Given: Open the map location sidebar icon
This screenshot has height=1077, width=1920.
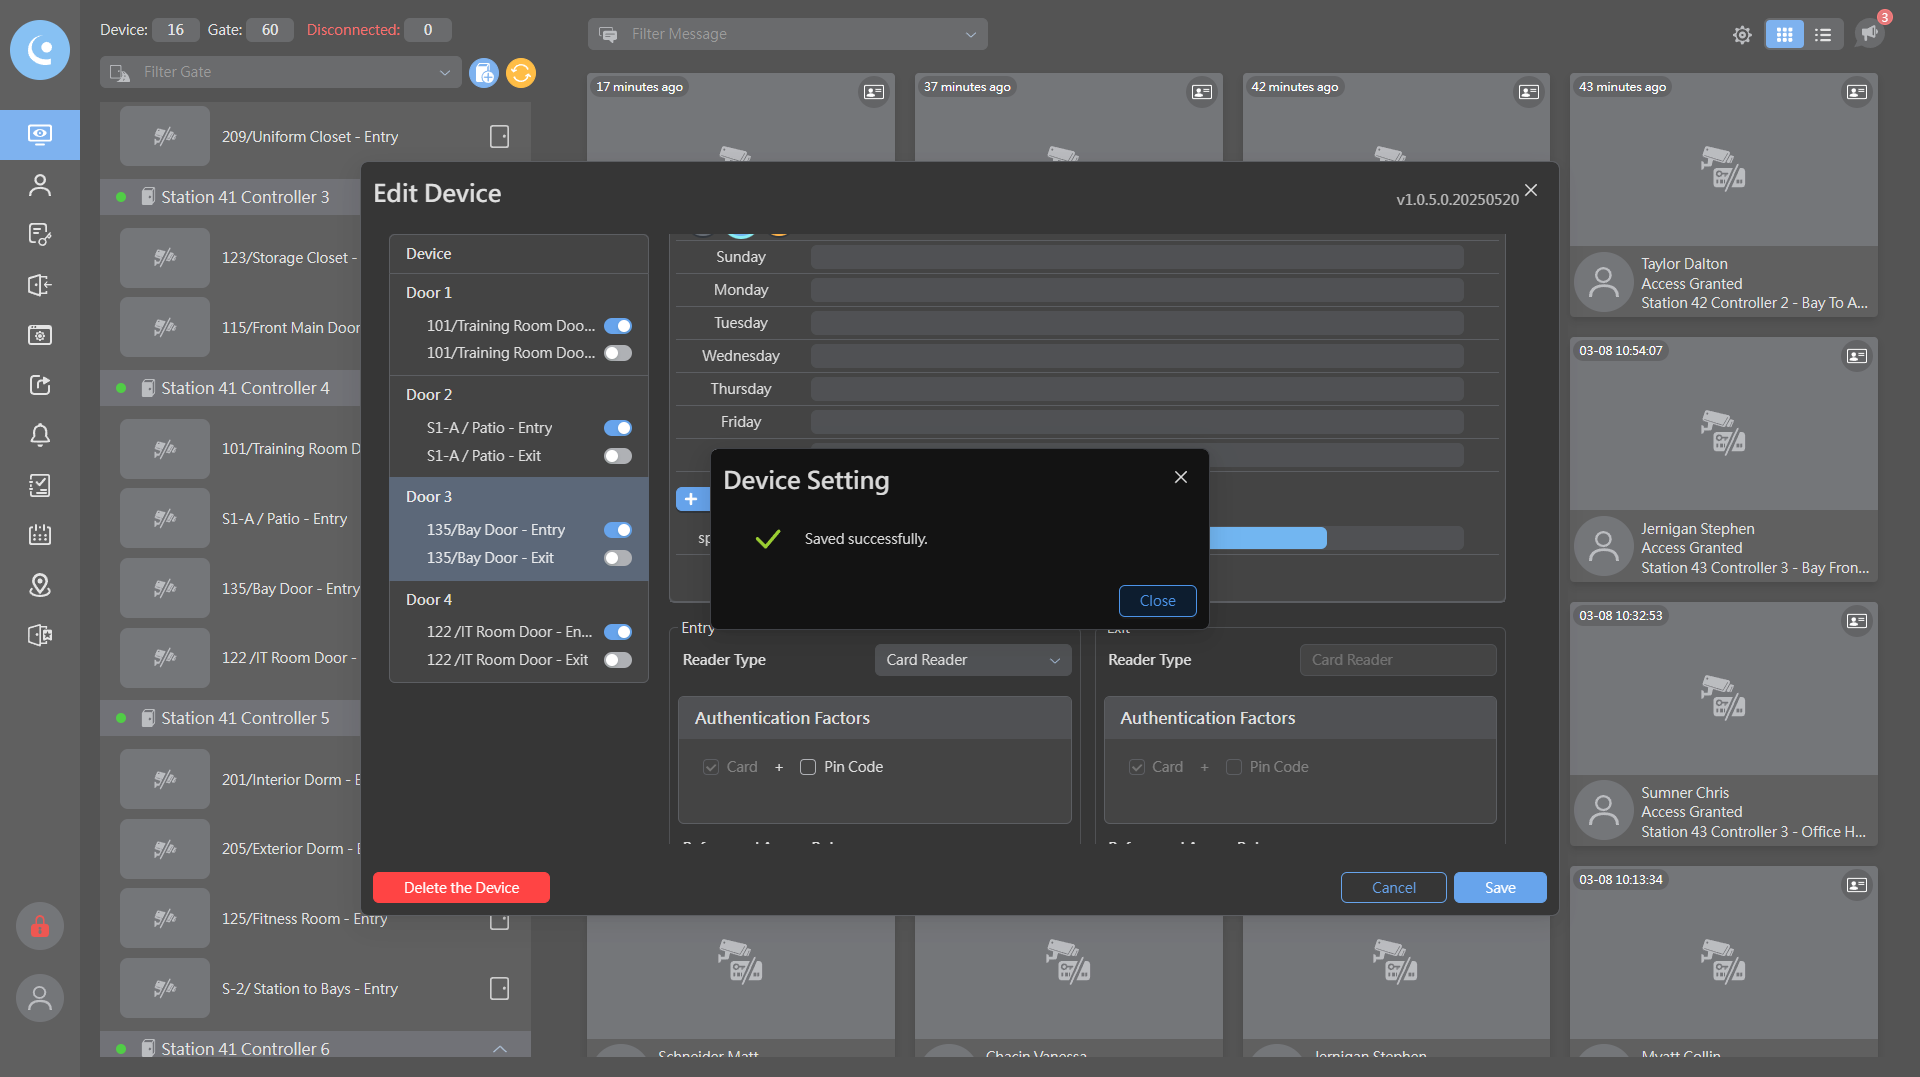Looking at the screenshot, I should point(40,585).
